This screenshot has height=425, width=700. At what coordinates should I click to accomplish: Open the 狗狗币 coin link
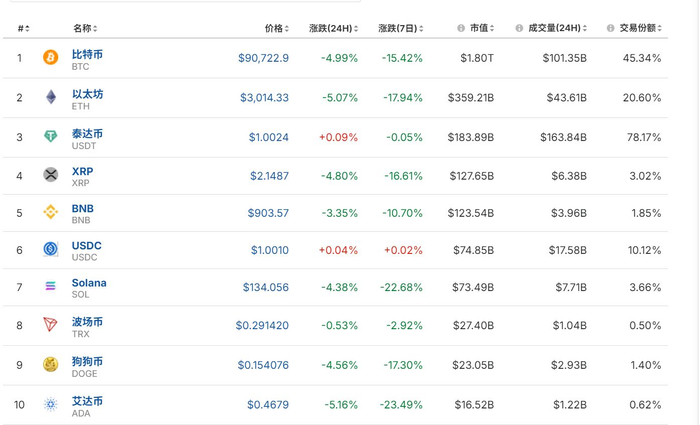click(x=87, y=362)
